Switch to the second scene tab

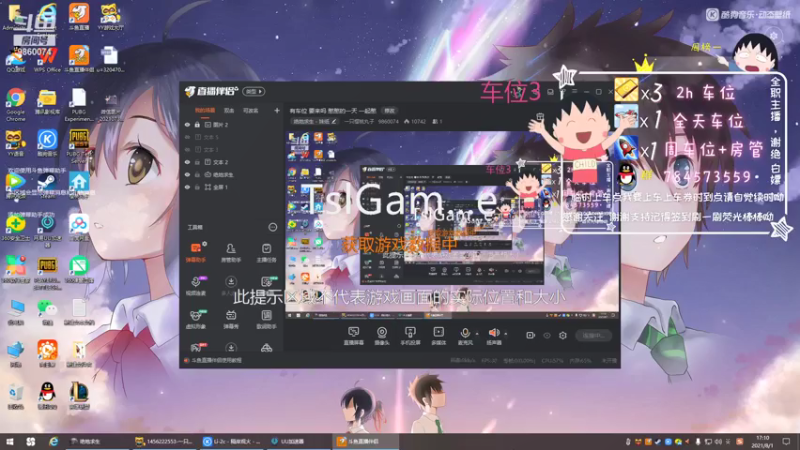pos(229,111)
